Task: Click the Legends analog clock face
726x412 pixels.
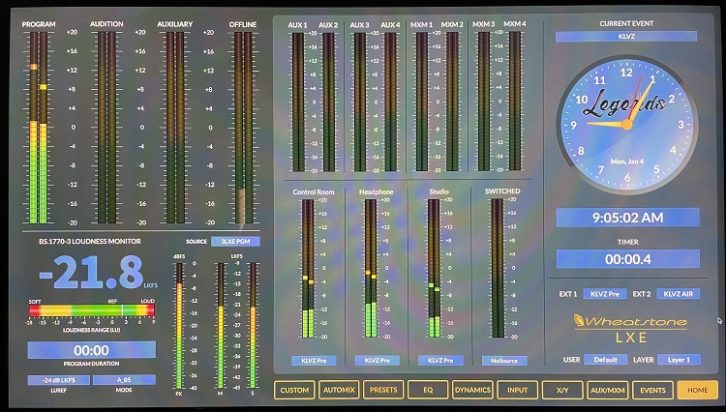Action: point(627,125)
